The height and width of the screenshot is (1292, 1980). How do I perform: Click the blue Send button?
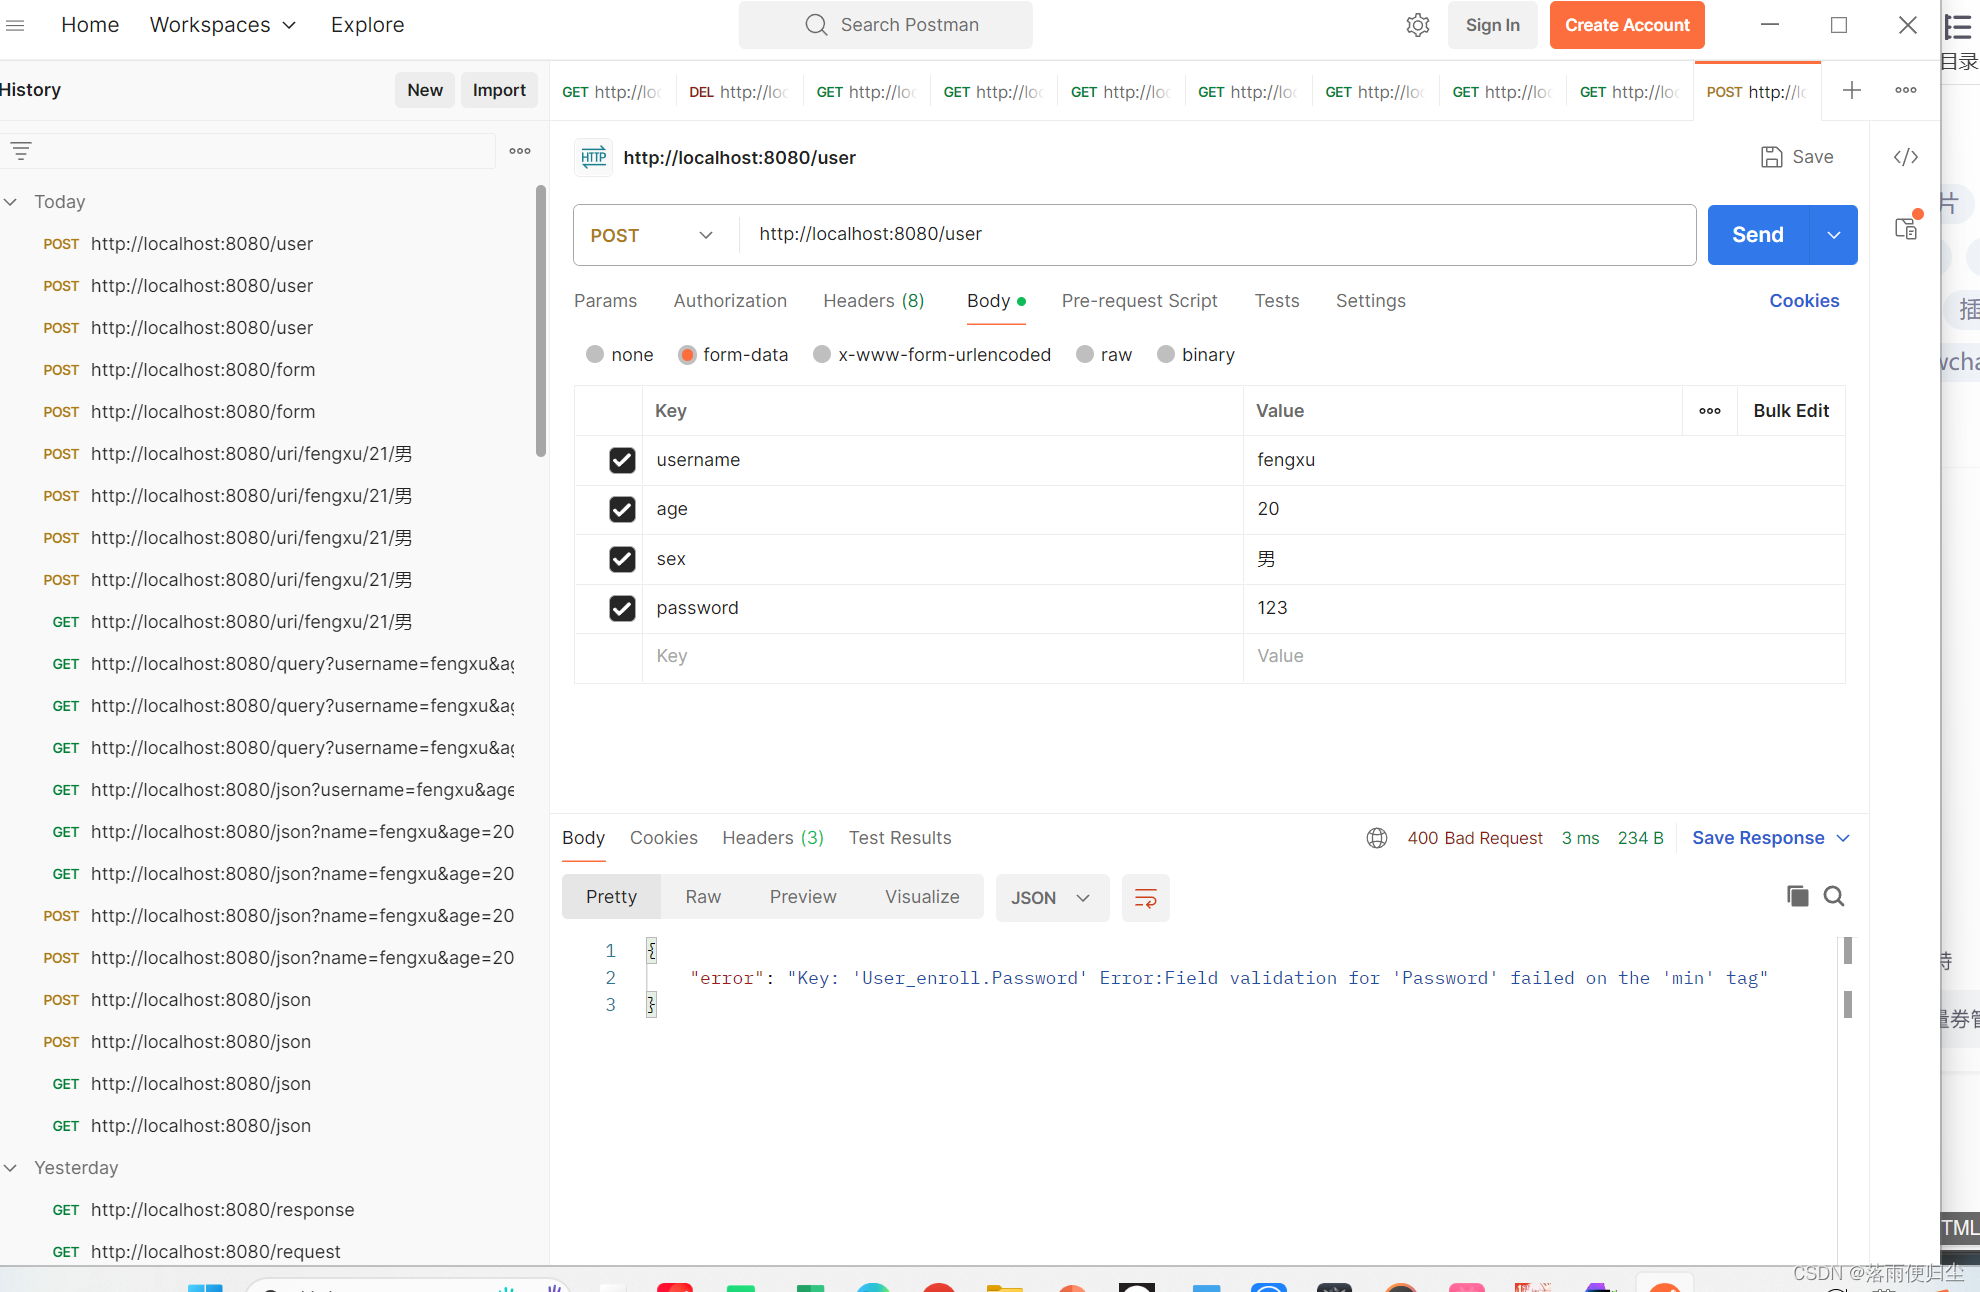(1758, 235)
